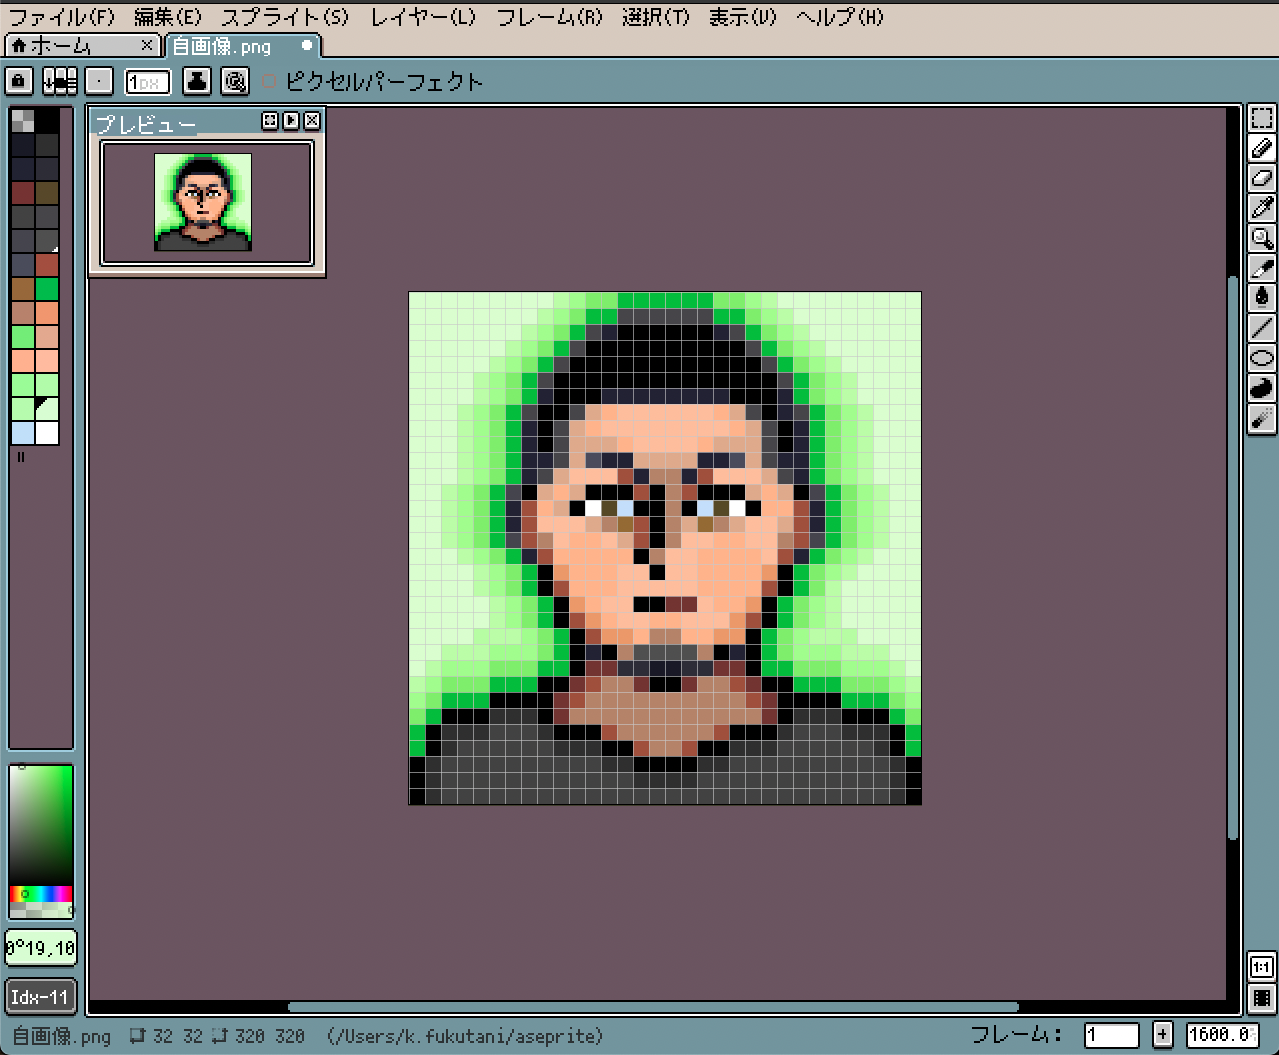
Task: Pick the dark red palette swatch
Action: (23, 193)
